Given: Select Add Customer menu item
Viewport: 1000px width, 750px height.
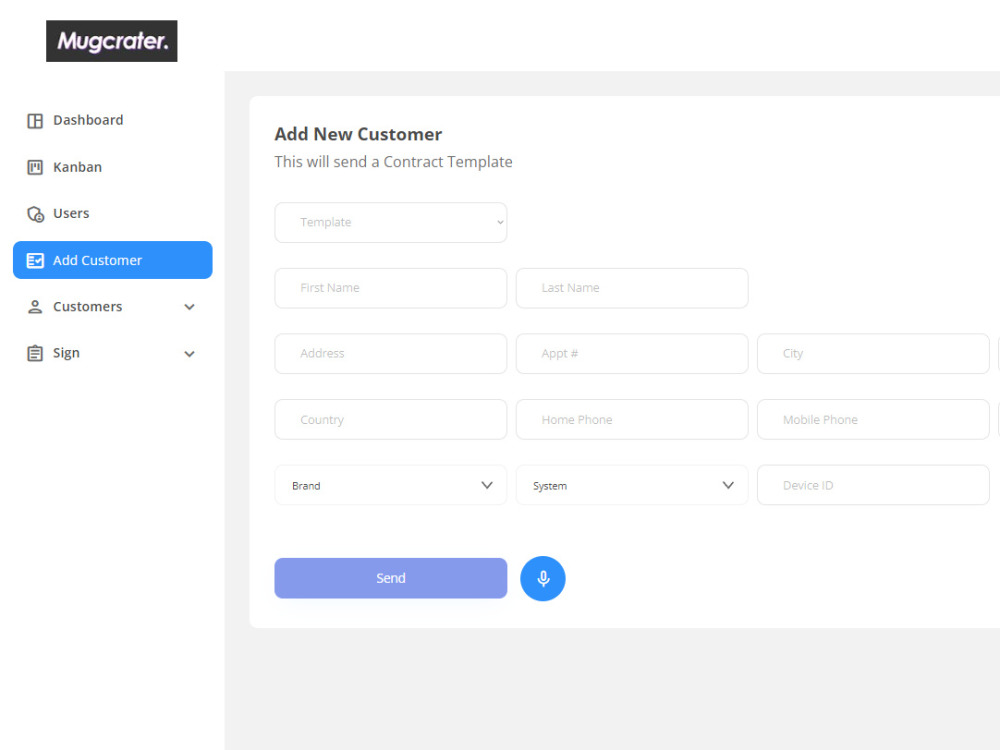Looking at the screenshot, I should click(112, 260).
